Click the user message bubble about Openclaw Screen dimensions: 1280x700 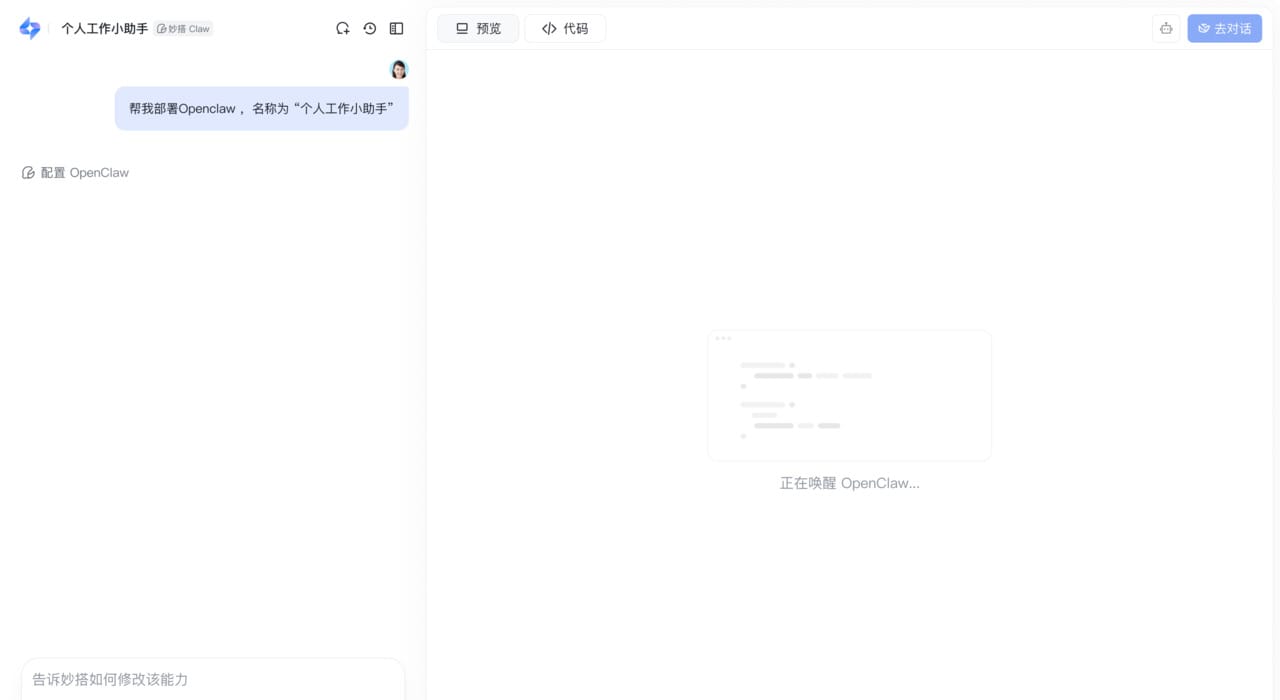tap(261, 108)
